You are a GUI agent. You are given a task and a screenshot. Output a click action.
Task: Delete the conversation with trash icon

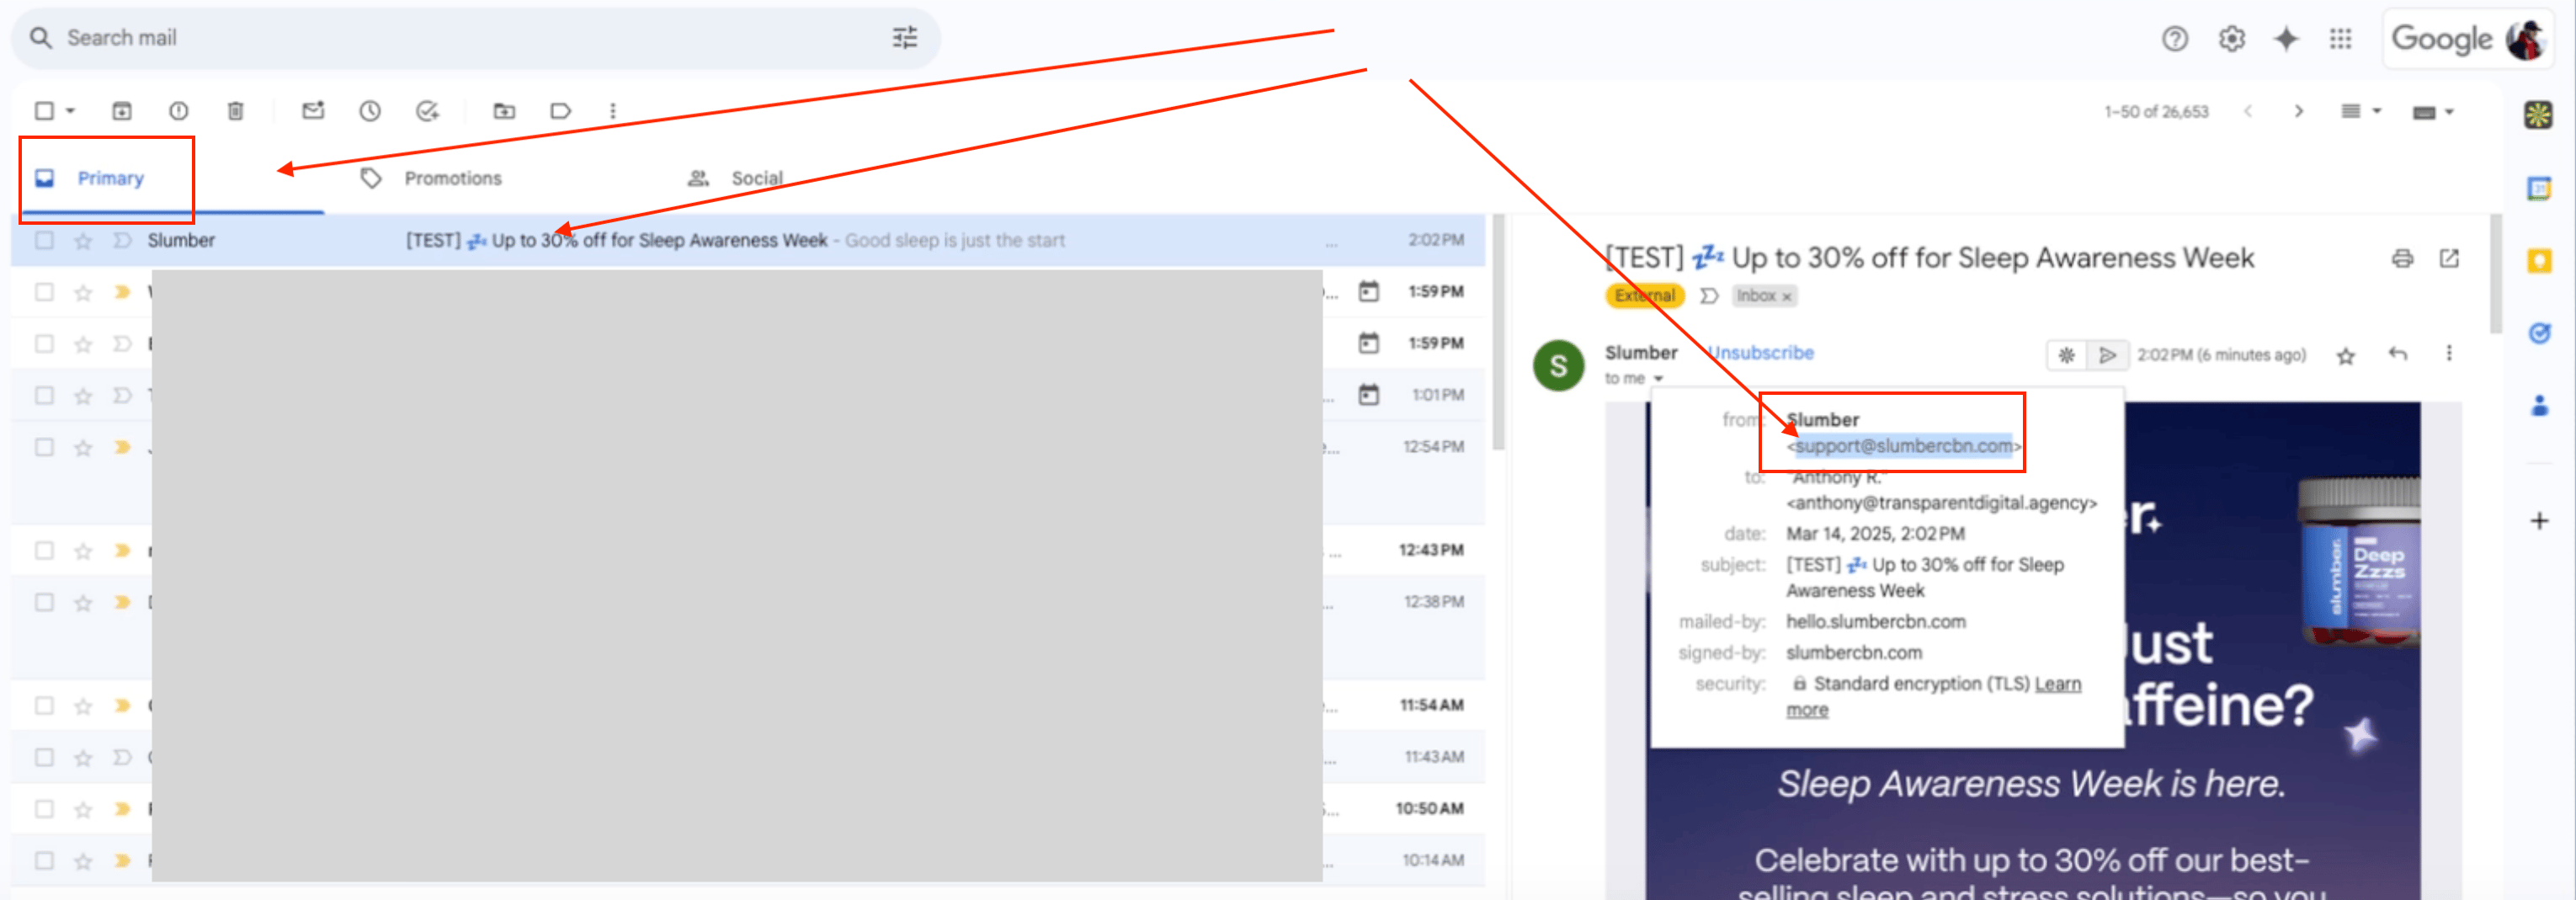click(236, 111)
